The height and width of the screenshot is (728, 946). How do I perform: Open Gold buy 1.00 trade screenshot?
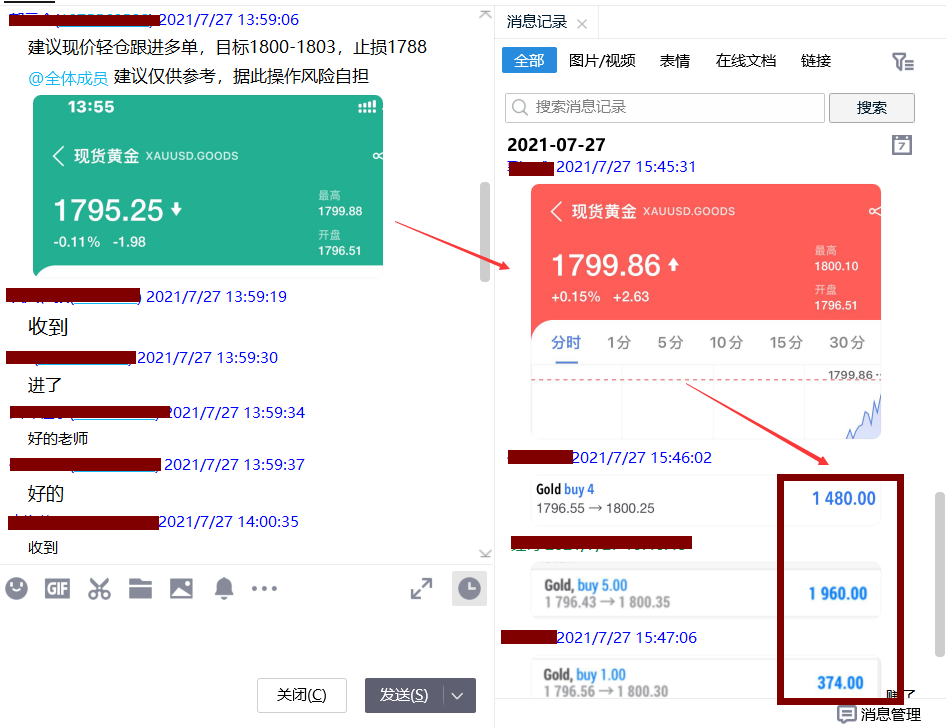706,679
